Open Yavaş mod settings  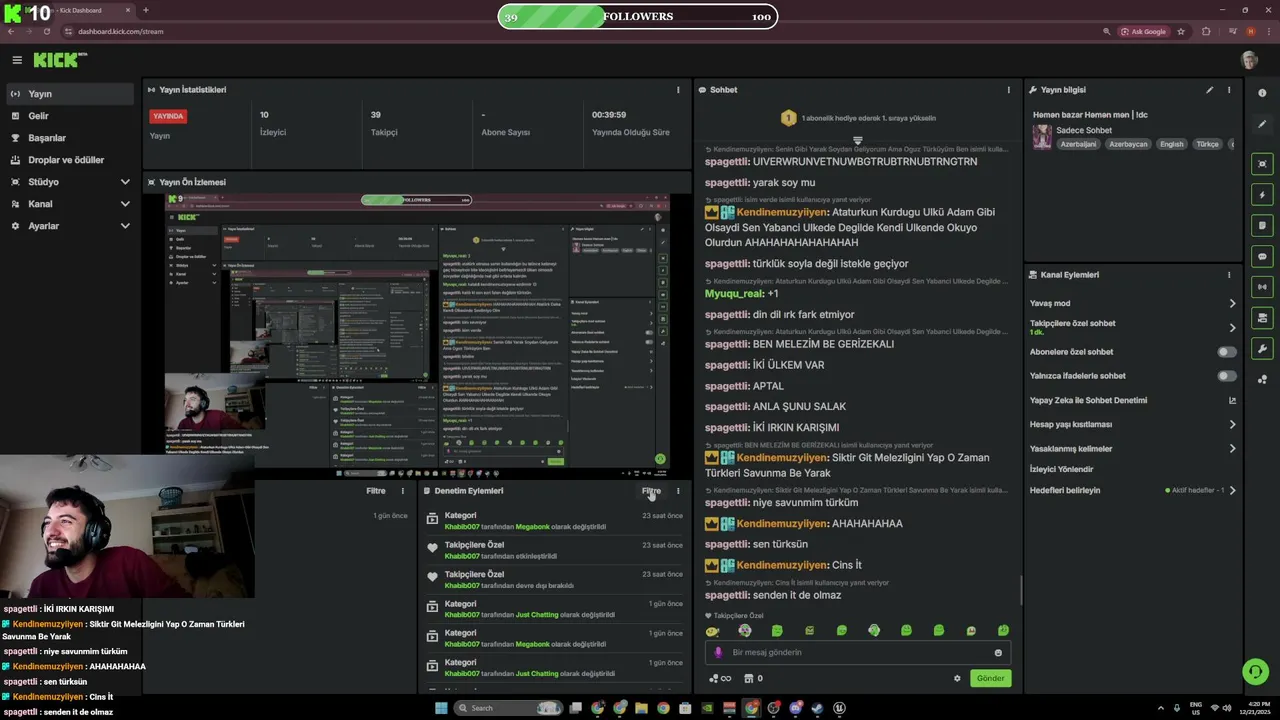tap(1133, 303)
